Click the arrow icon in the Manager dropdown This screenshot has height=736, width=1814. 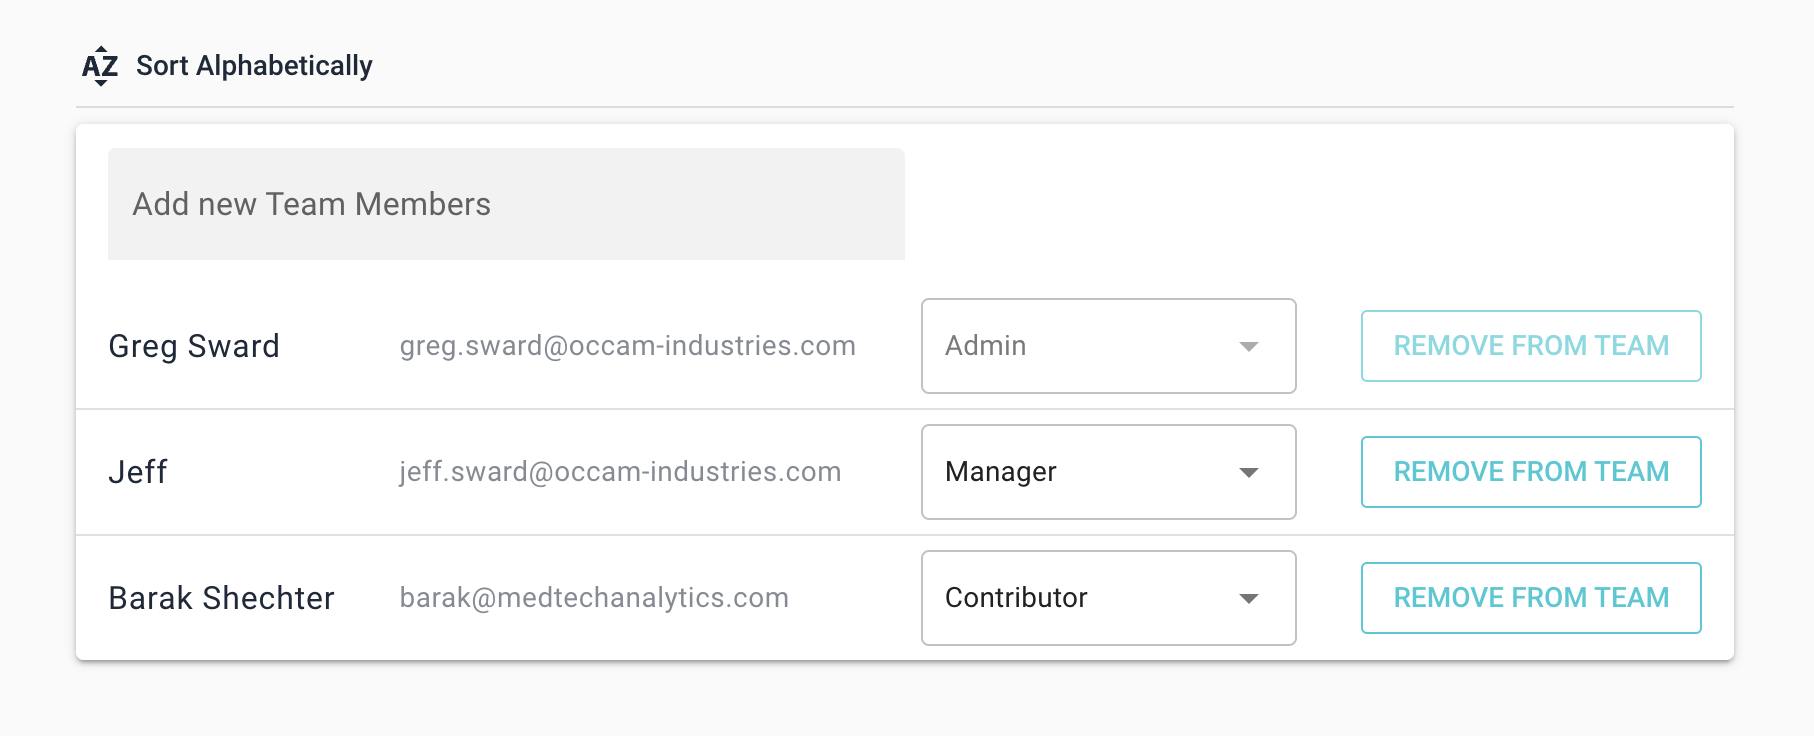pos(1248,472)
